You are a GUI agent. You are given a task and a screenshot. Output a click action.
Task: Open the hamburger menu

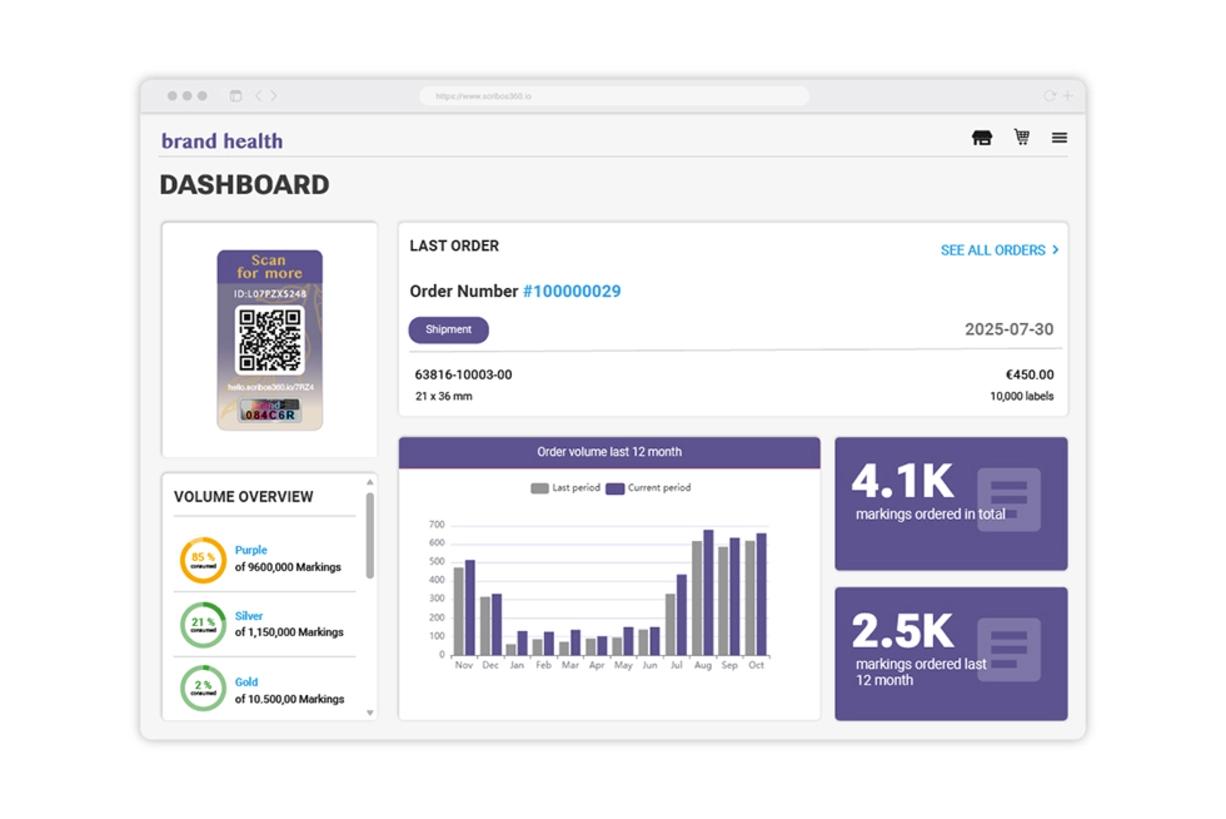tap(1059, 138)
